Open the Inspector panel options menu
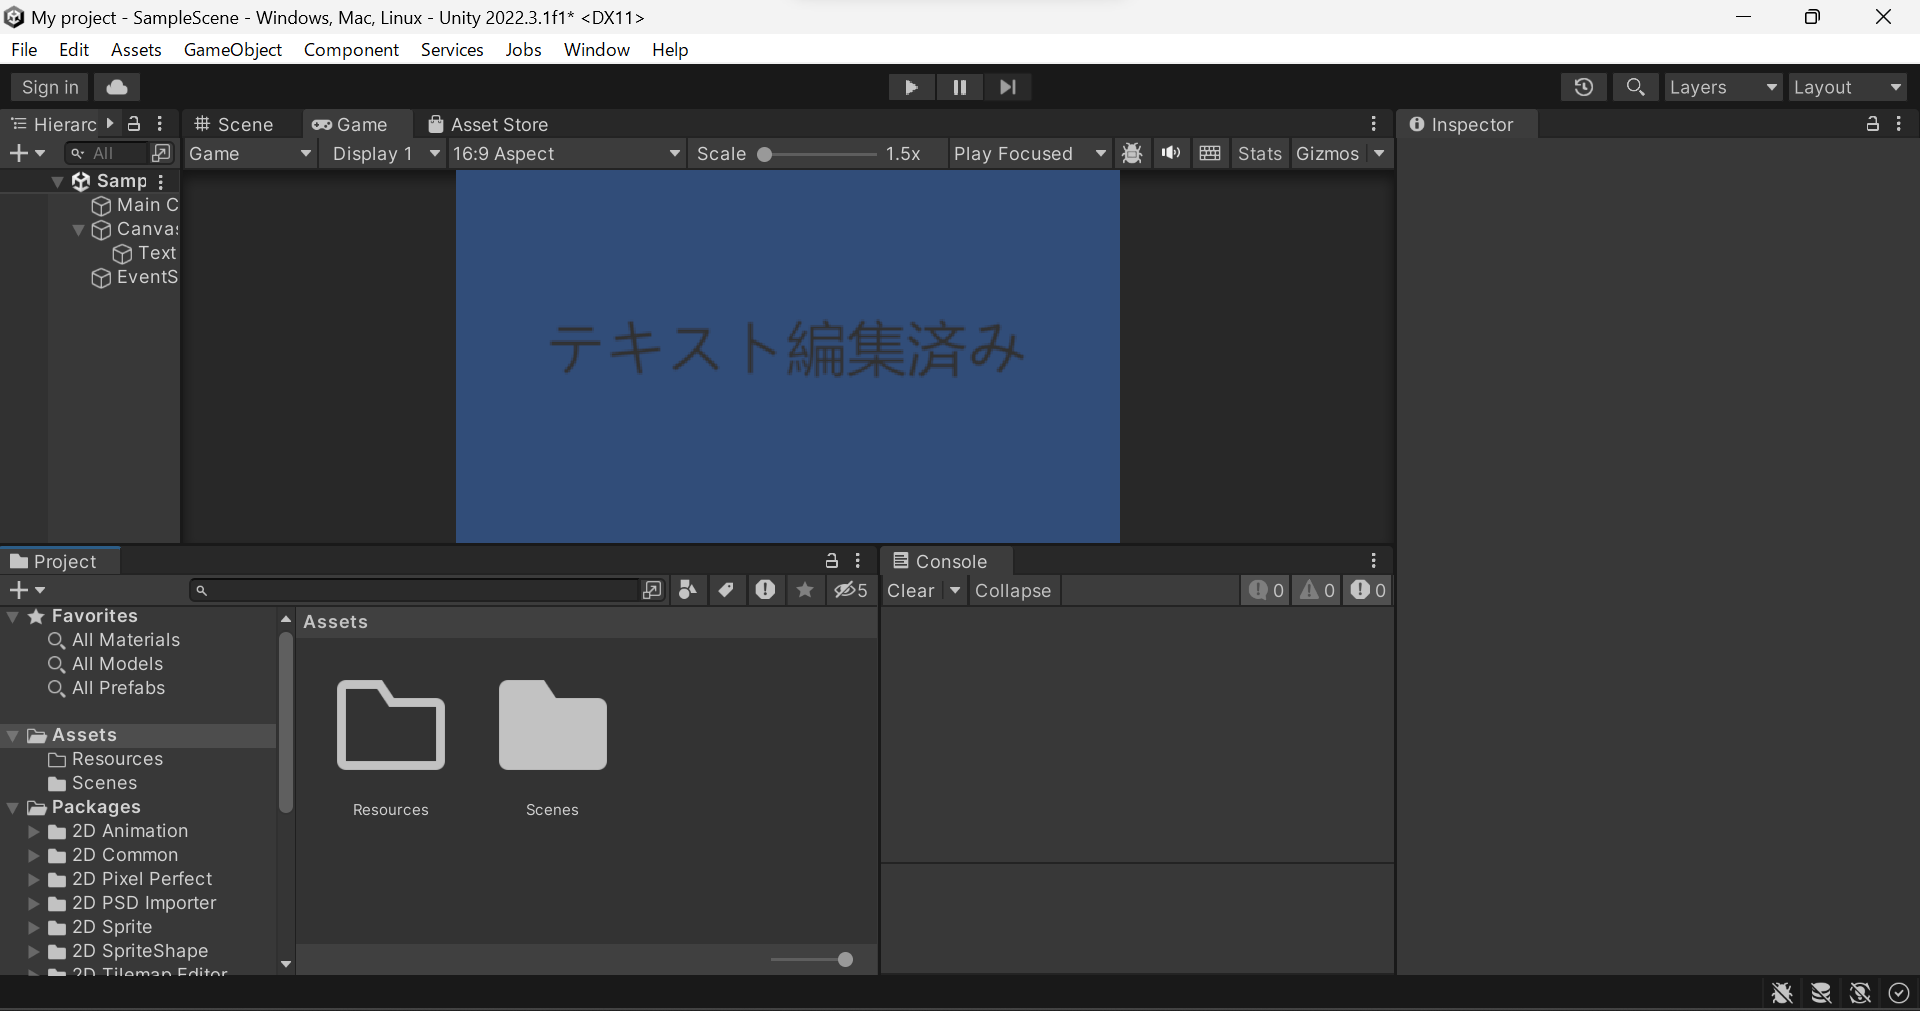Viewport: 1920px width, 1011px height. click(x=1899, y=124)
